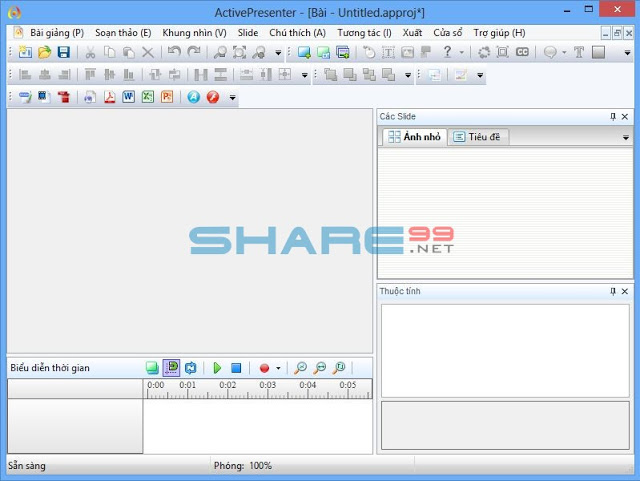This screenshot has width=640, height=481.
Task: Export to Microsoft Excel icon
Action: pos(148,97)
